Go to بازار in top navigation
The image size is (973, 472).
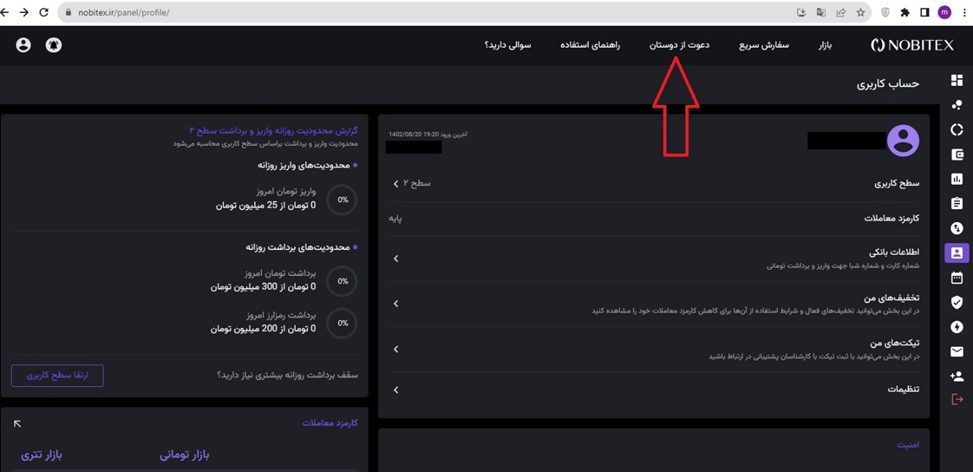825,46
